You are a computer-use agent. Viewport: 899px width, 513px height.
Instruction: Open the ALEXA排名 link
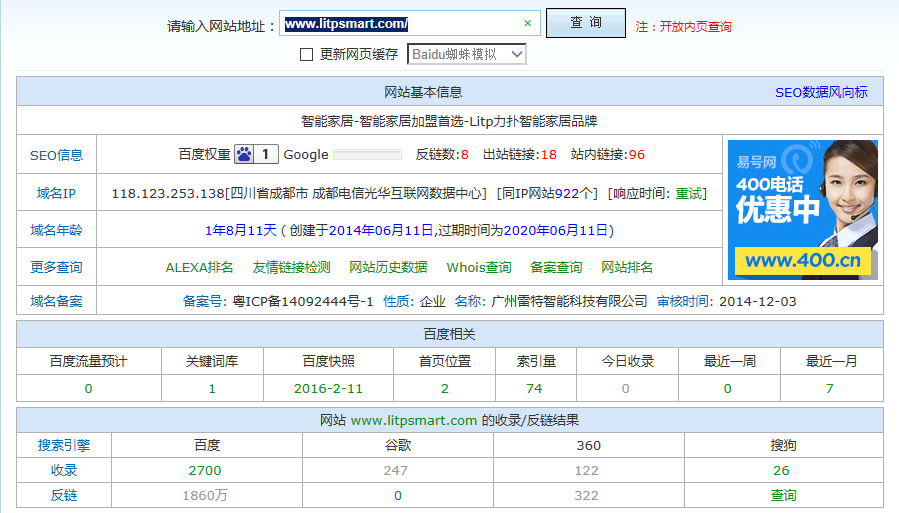pyautogui.click(x=199, y=268)
